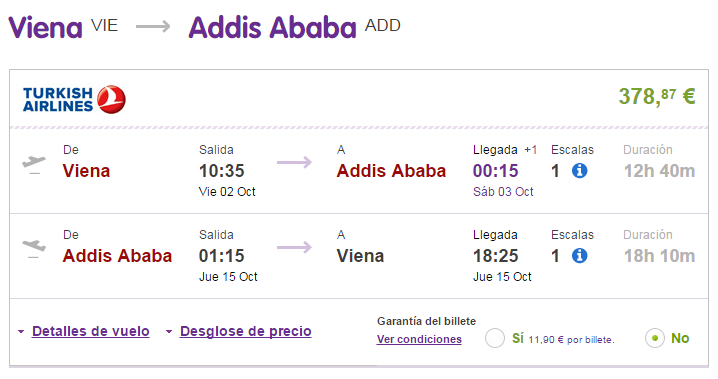
Task: Open stopover info icon for the return flight
Action: point(579,255)
